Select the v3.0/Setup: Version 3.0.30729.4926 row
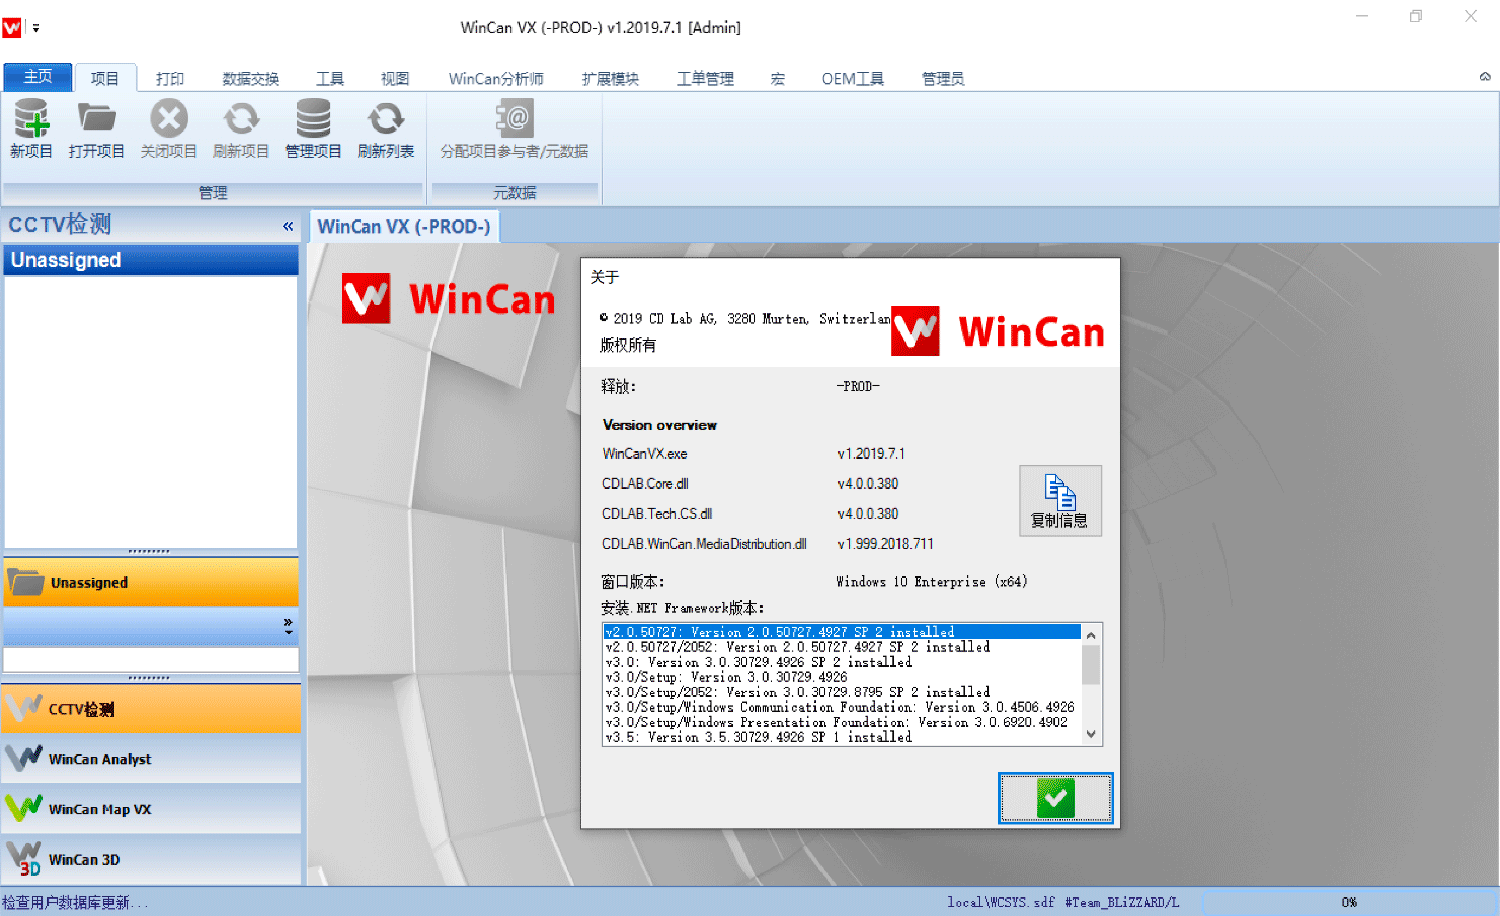This screenshot has height=916, width=1500. pyautogui.click(x=842, y=677)
